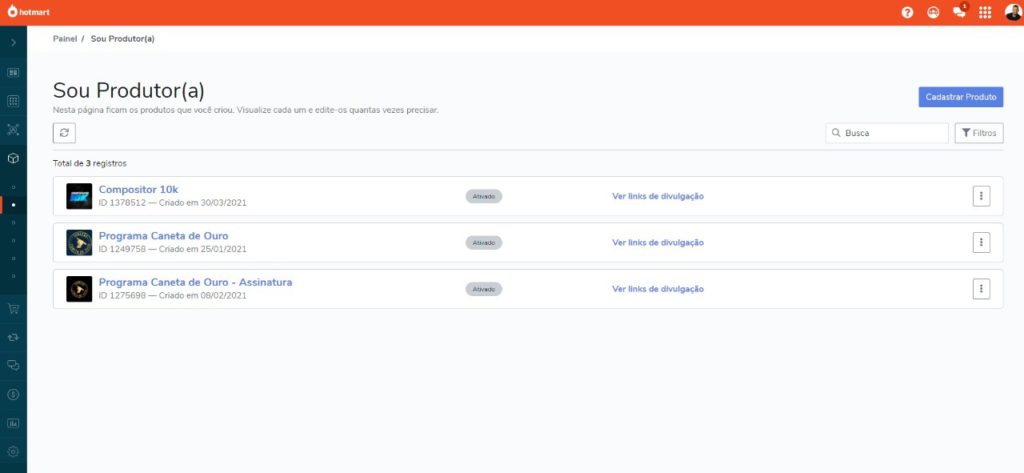Viewport: 1024px width, 473px height.
Task: Click the text 'ID 1275698 — Criado em 08/02/2021'
Action: pyautogui.click(x=172, y=295)
